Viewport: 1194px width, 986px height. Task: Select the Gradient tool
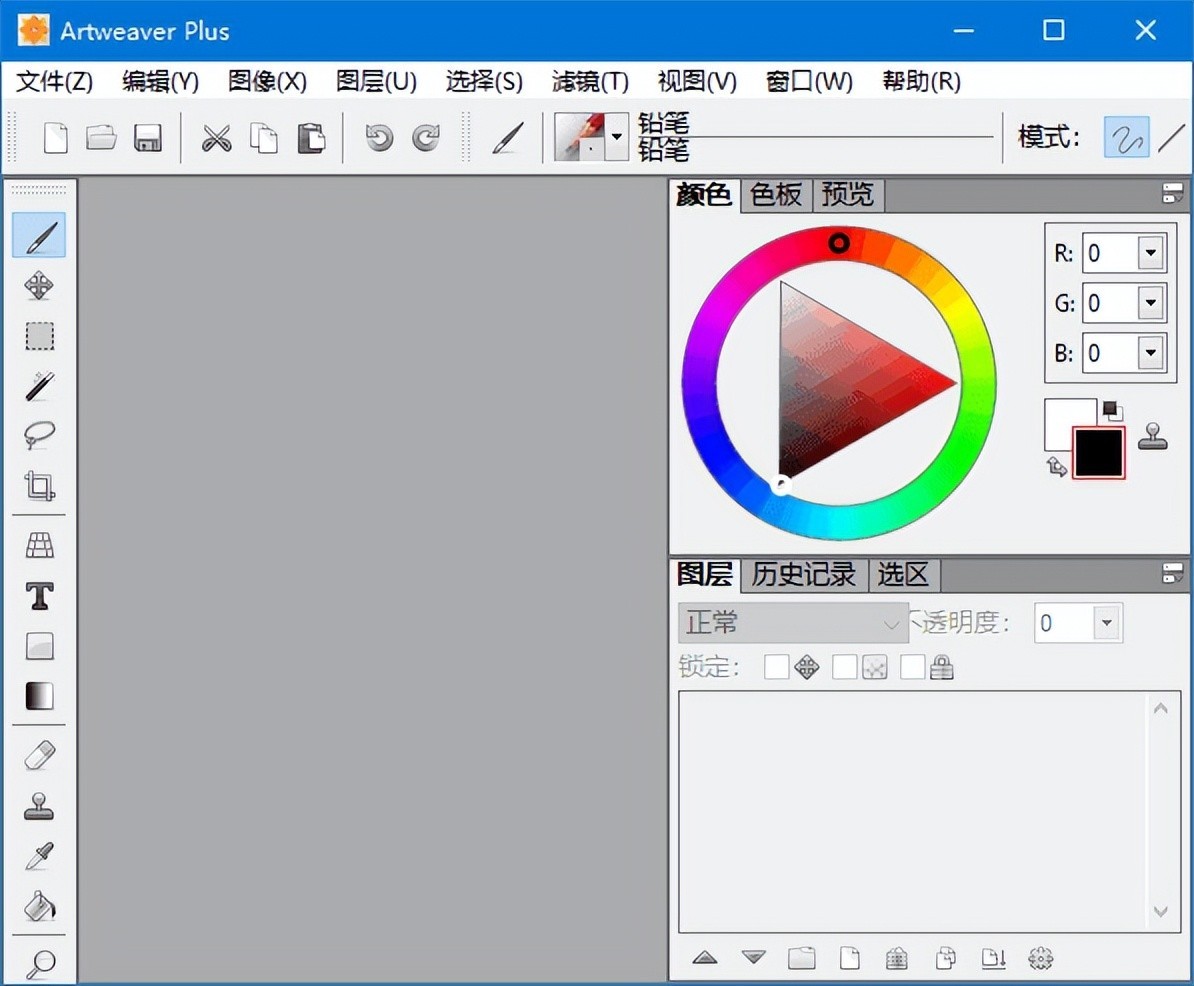point(39,696)
